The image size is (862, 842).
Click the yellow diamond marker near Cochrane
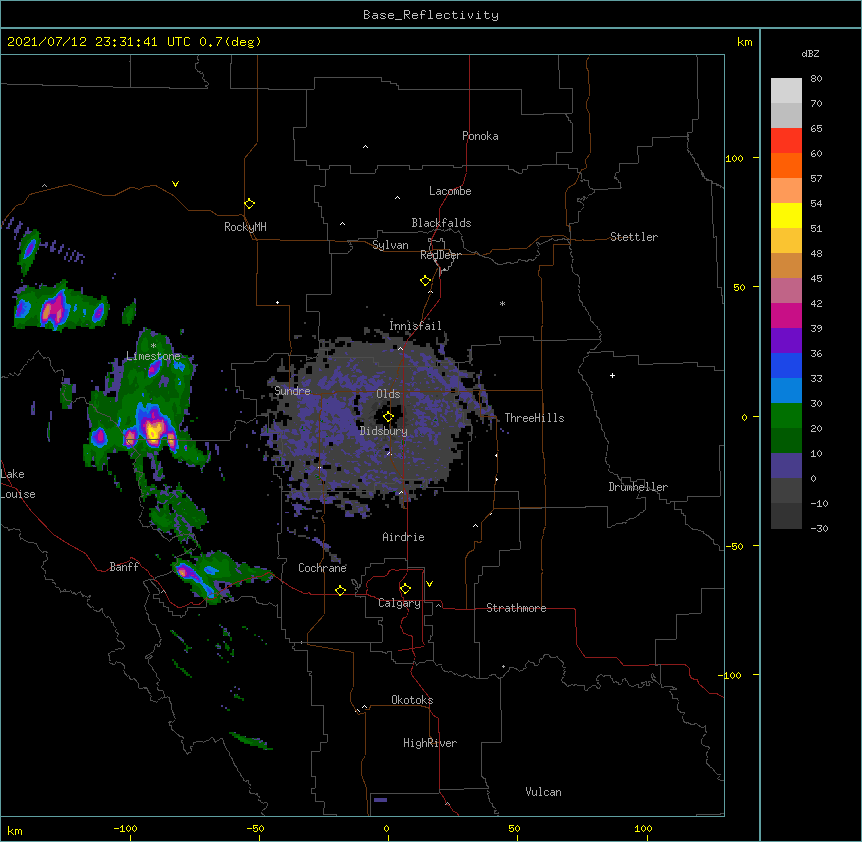[x=340, y=590]
